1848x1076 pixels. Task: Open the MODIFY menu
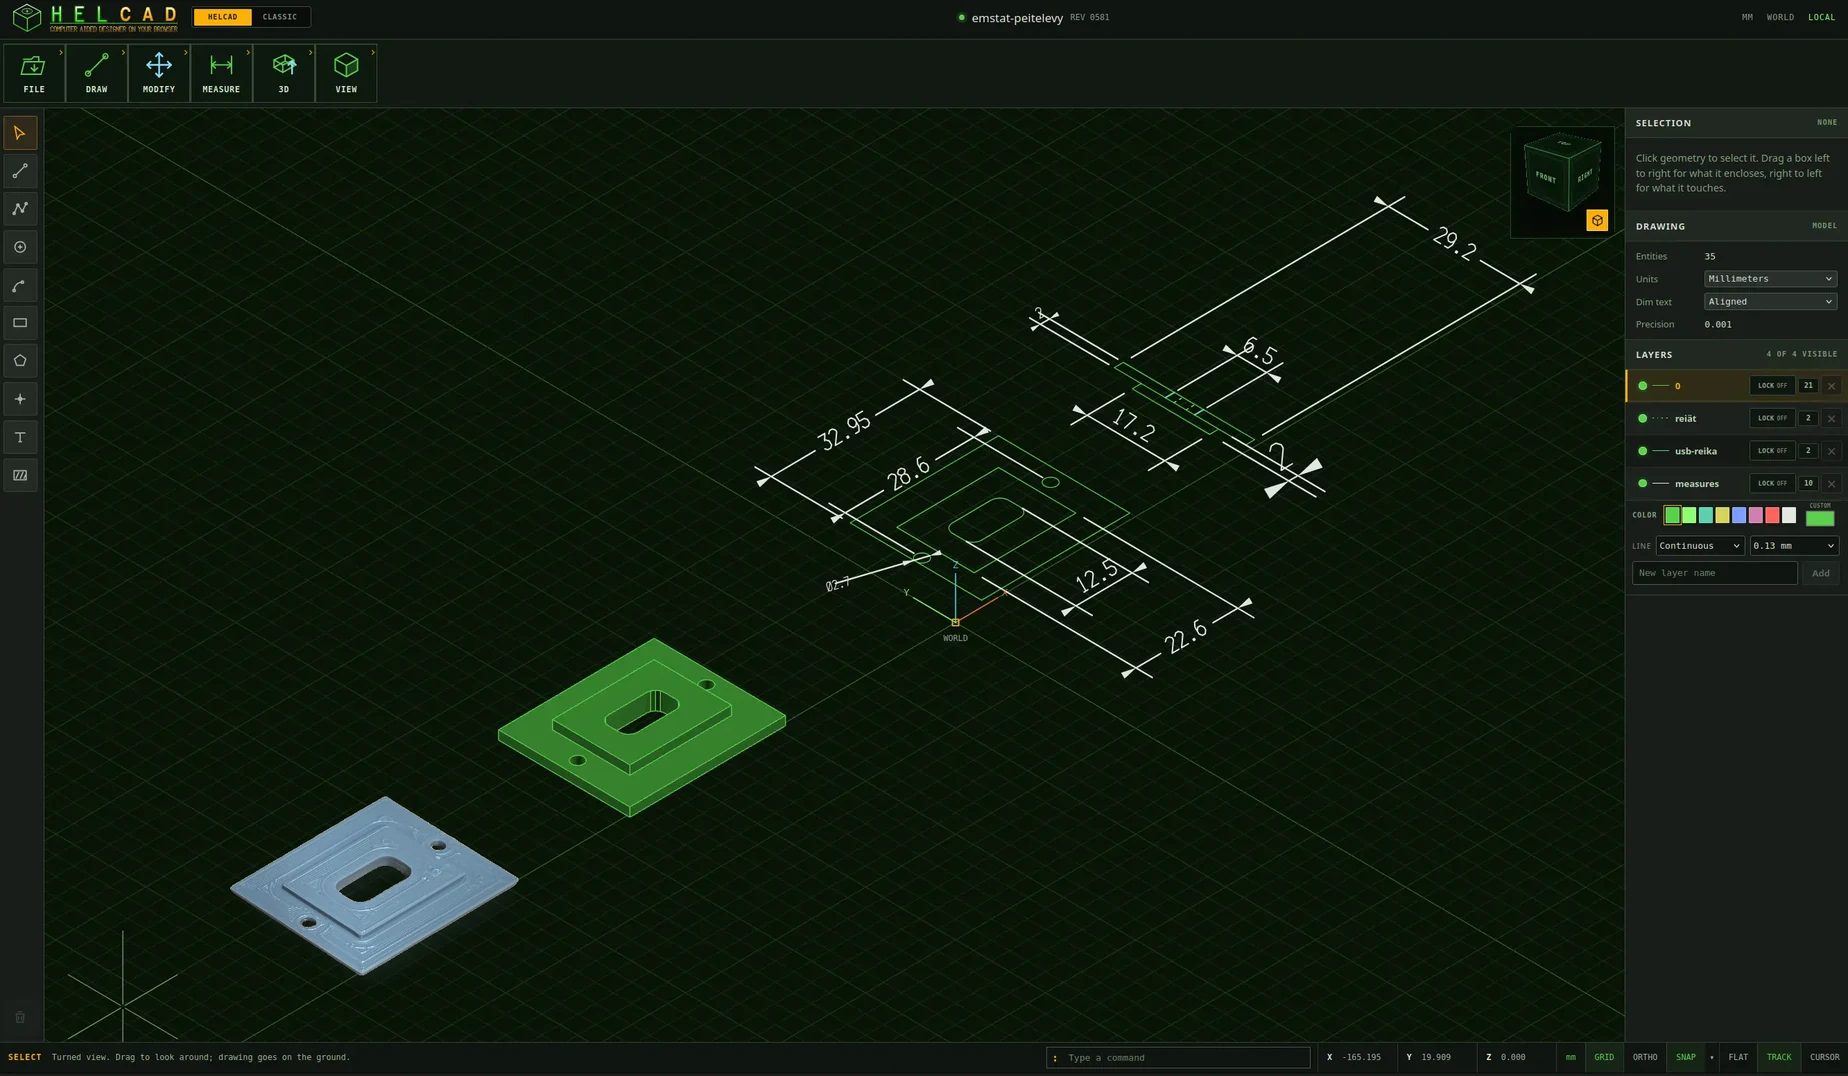tap(159, 73)
